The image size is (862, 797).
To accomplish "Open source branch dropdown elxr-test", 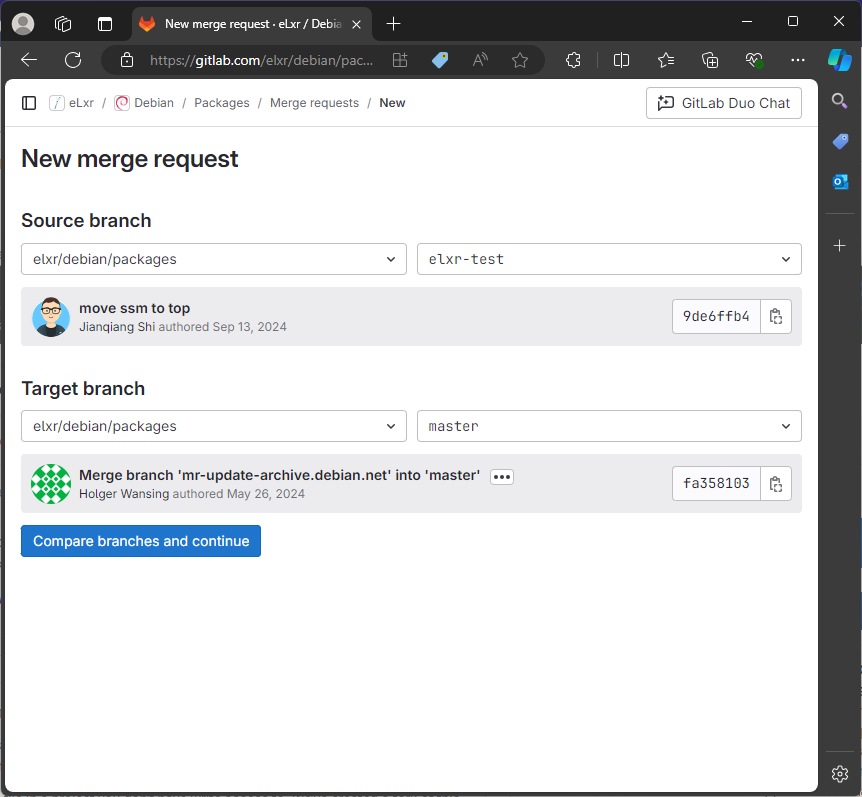I will click(609, 259).
